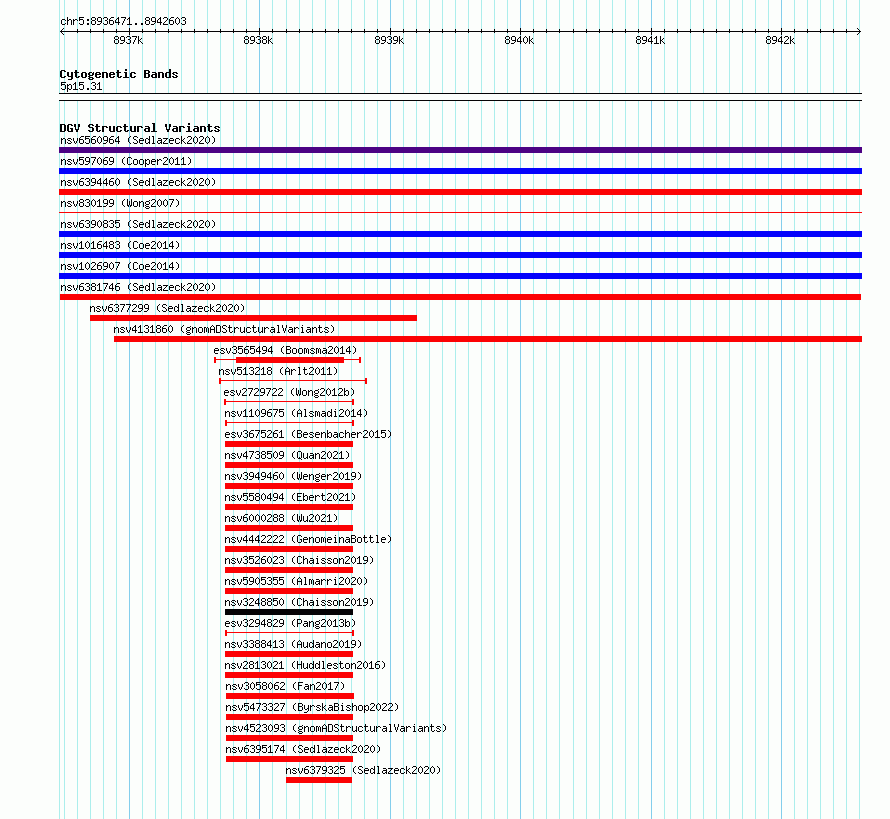Viewport: 890px width, 819px height.
Task: Click nsv6000288 (Wu2021) label
Action: pyautogui.click(x=281, y=518)
